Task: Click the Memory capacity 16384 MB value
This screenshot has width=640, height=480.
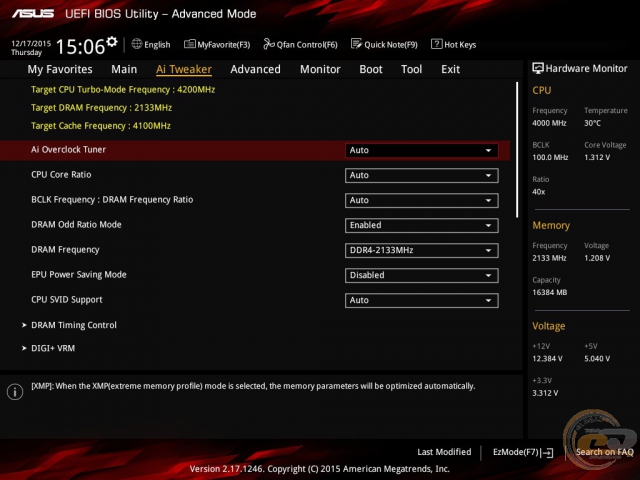Action: (550, 292)
